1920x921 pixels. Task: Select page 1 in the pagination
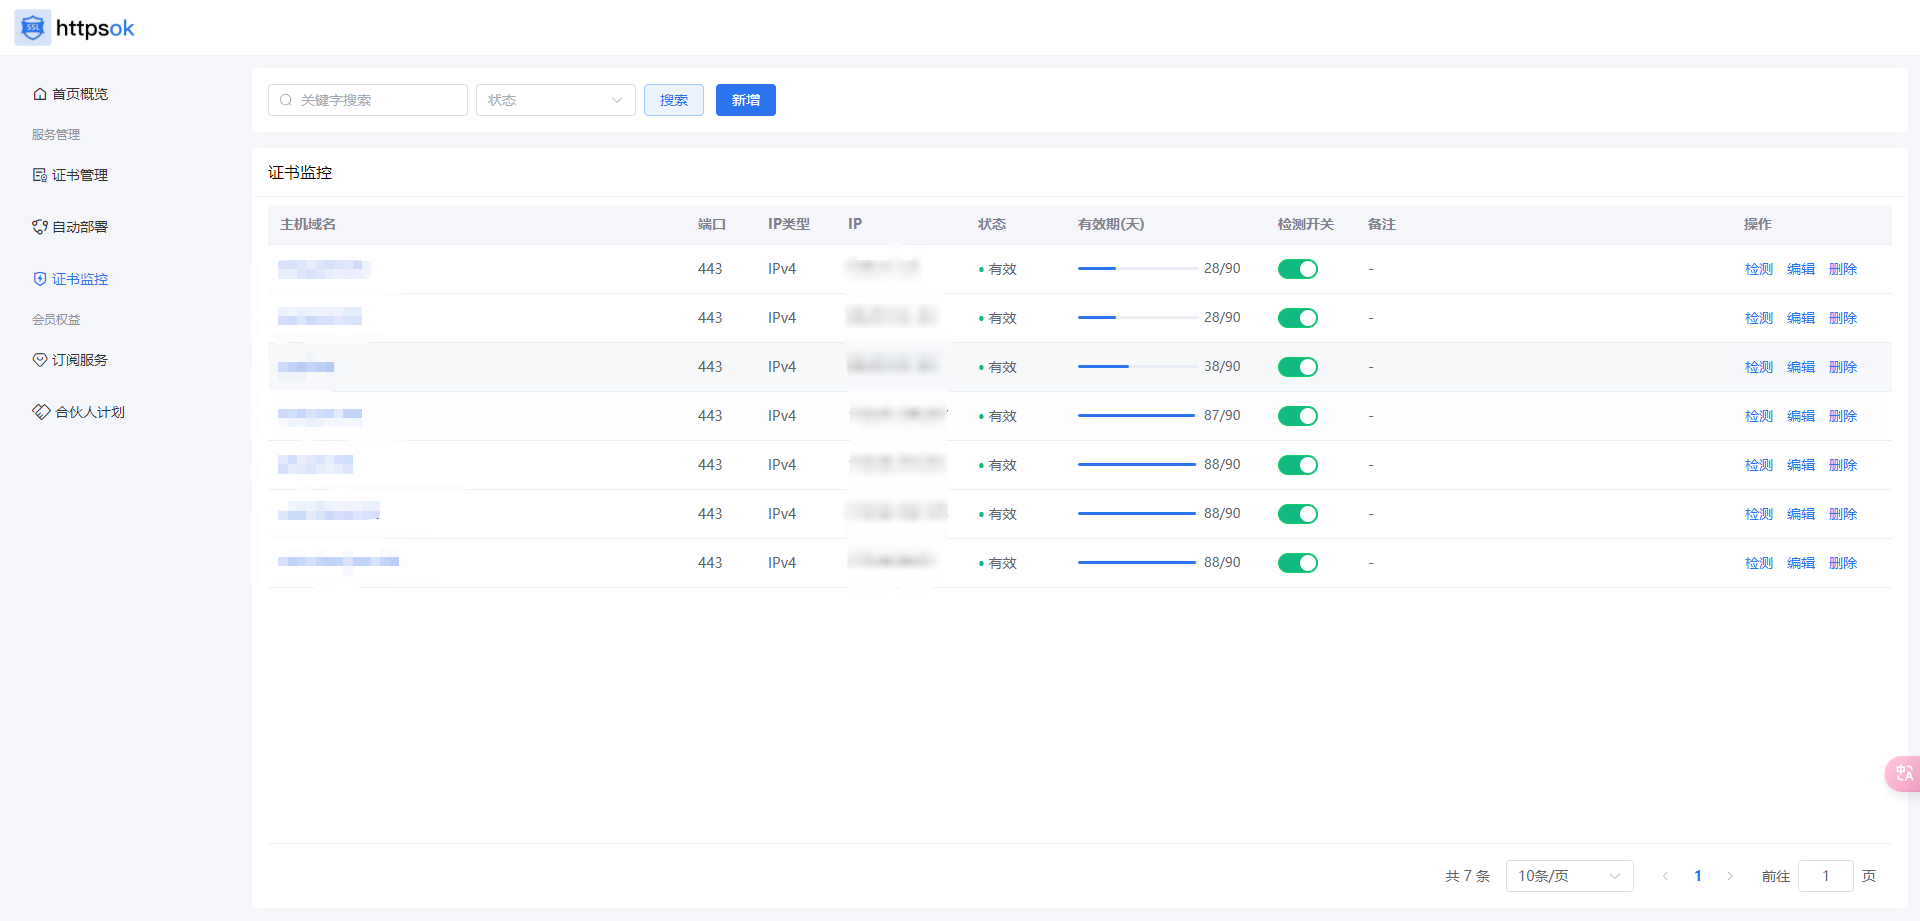pyautogui.click(x=1698, y=876)
